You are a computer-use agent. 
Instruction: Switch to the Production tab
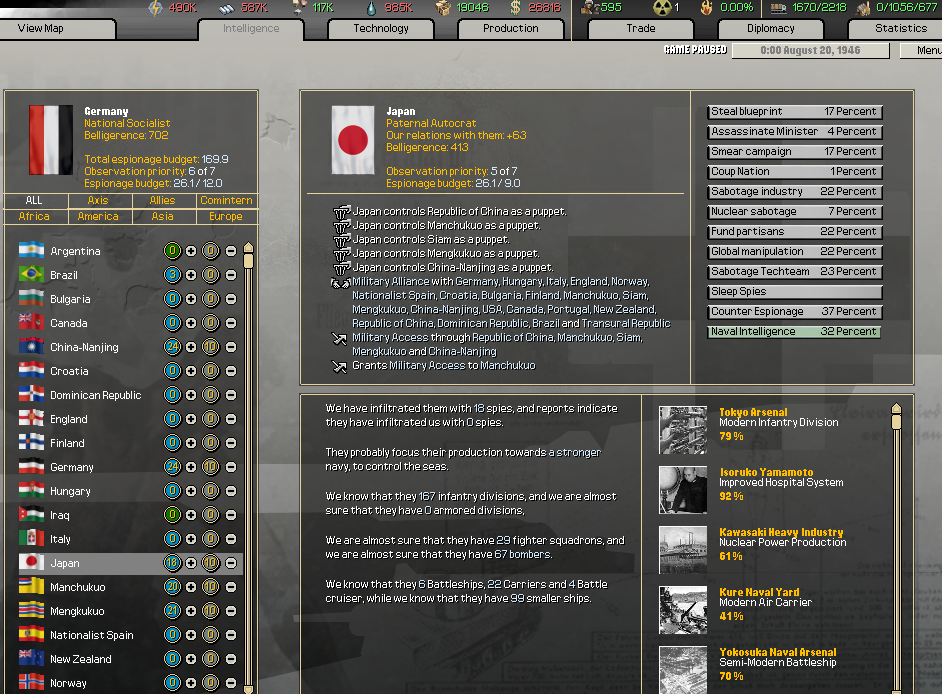(511, 29)
